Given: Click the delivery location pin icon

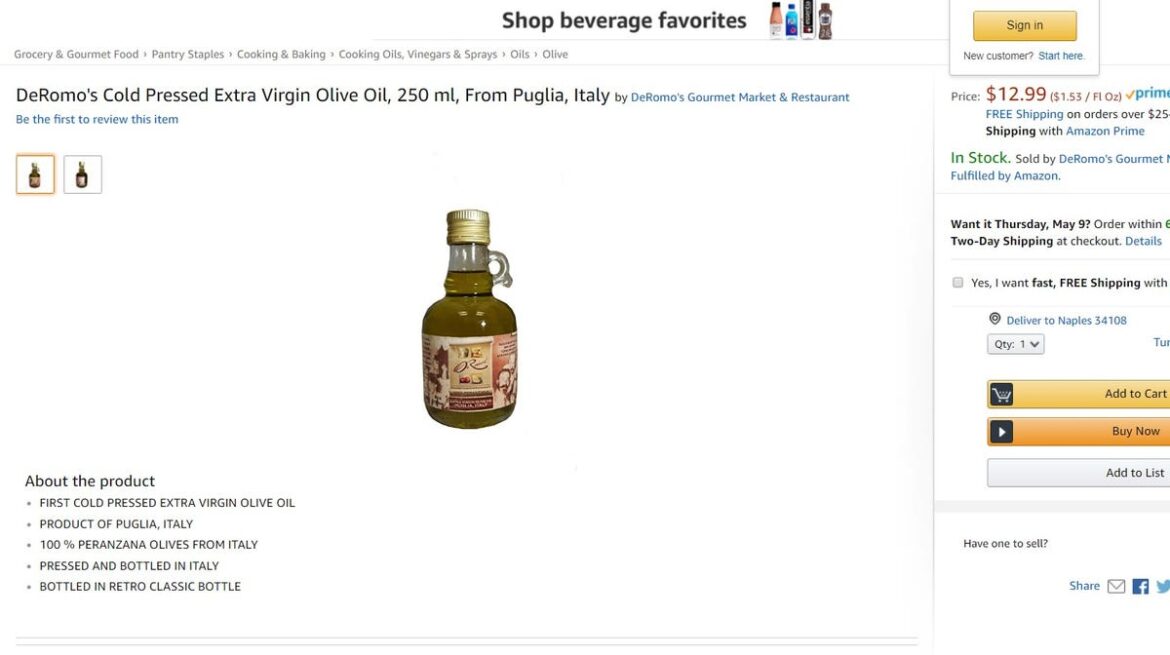Looking at the screenshot, I should tap(995, 319).
